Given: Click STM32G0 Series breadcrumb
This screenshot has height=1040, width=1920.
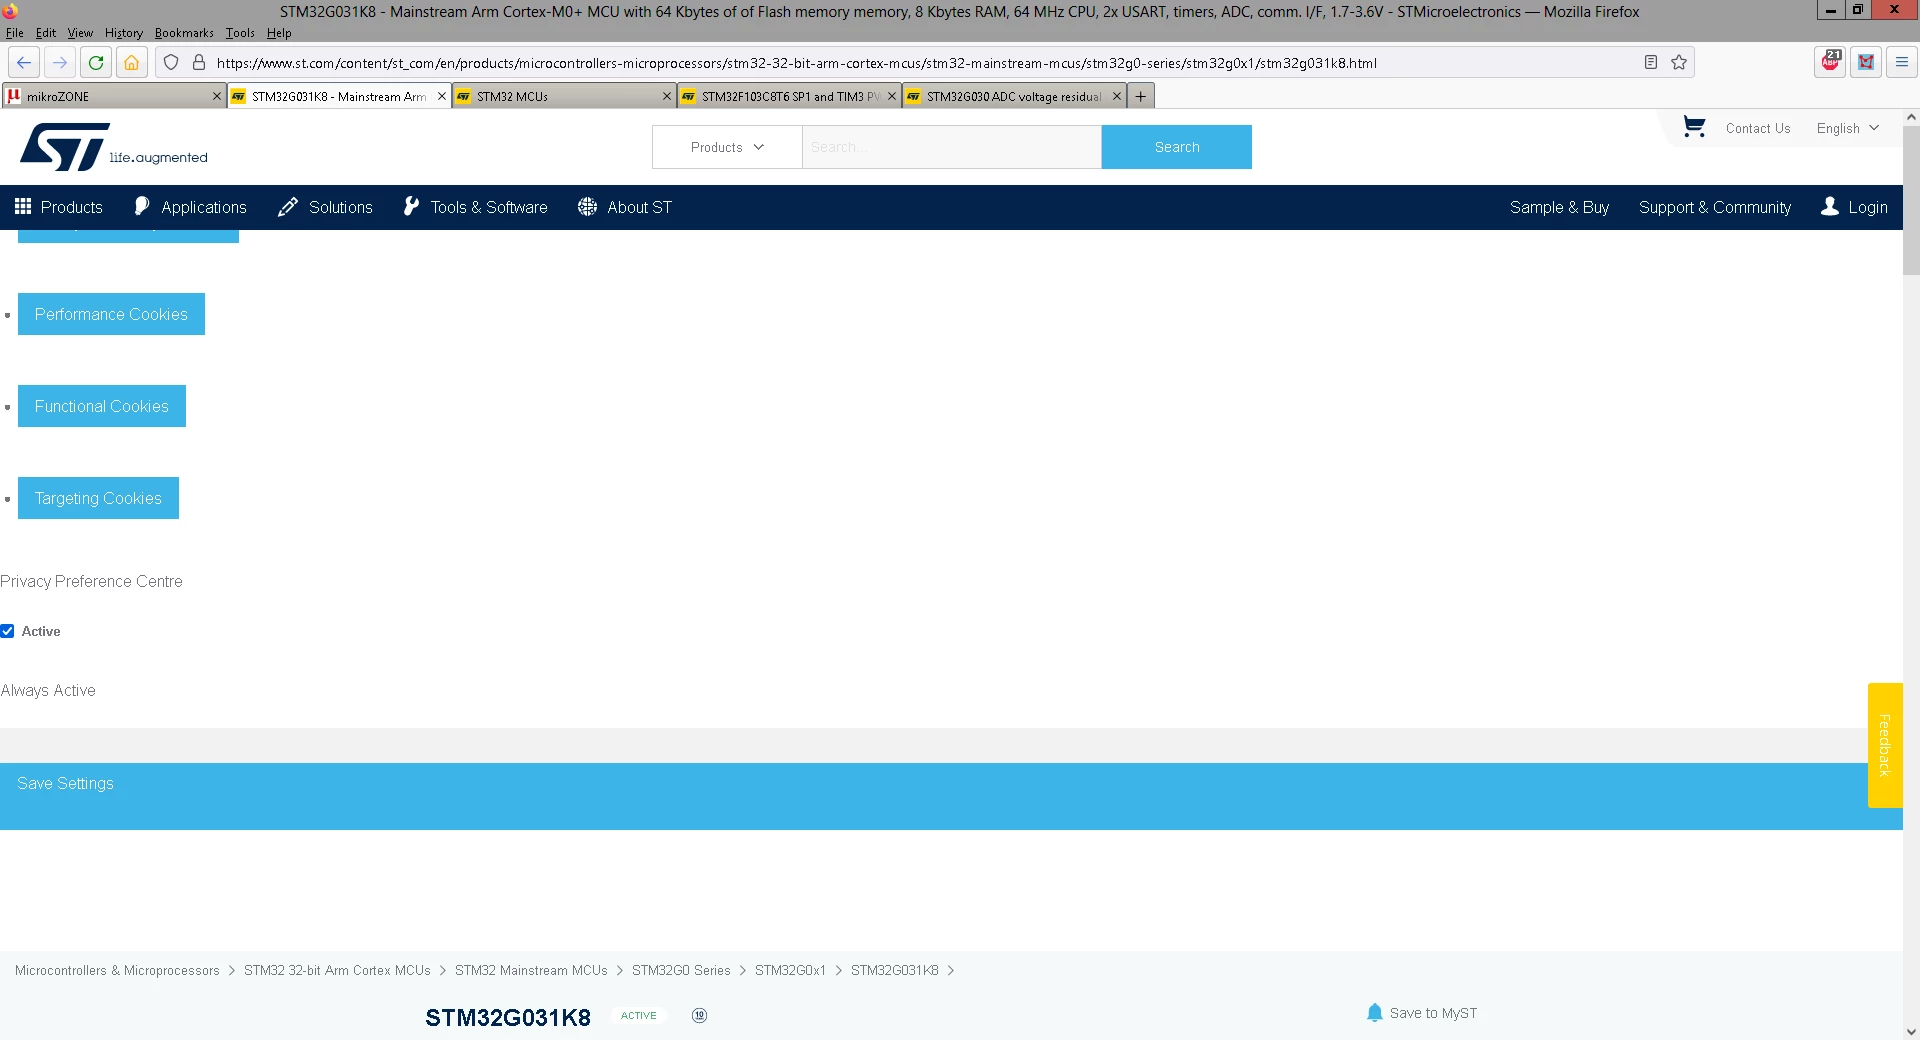Looking at the screenshot, I should (x=681, y=970).
